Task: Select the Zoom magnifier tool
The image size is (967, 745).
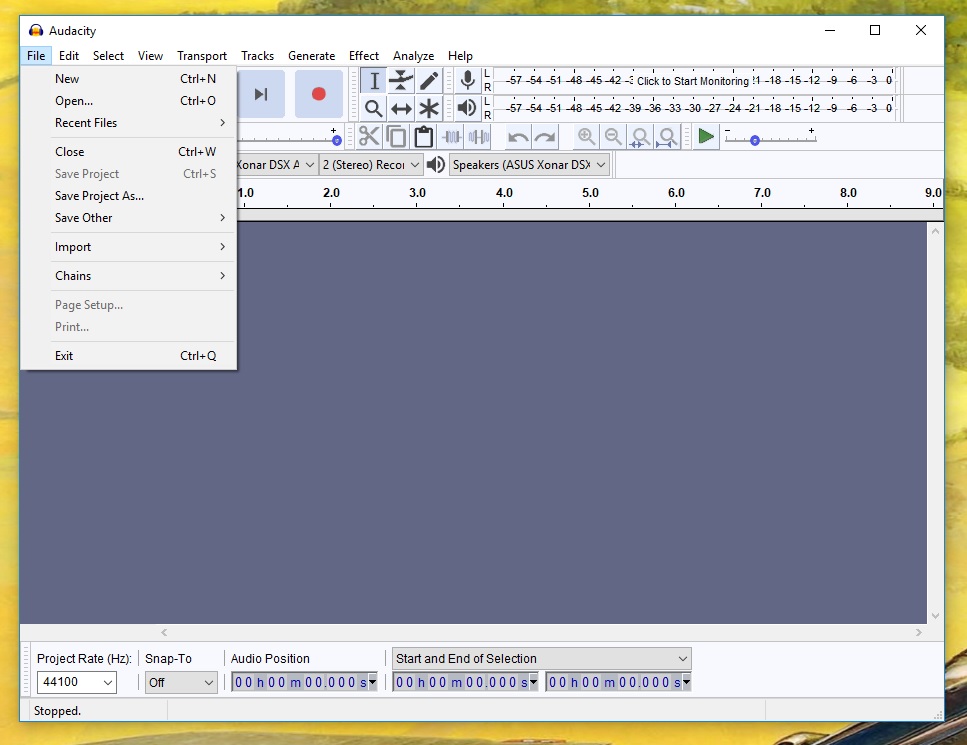Action: (374, 109)
